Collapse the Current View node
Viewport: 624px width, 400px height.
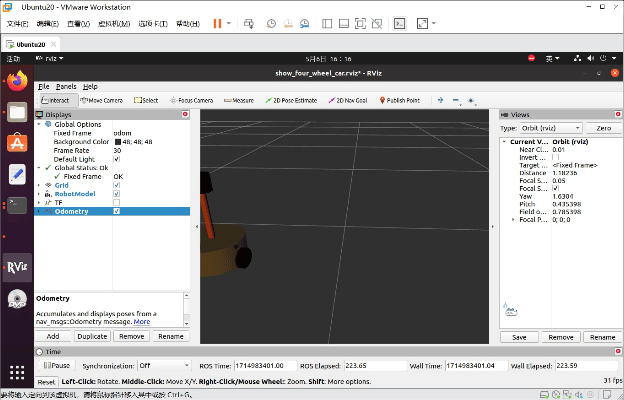click(x=504, y=142)
